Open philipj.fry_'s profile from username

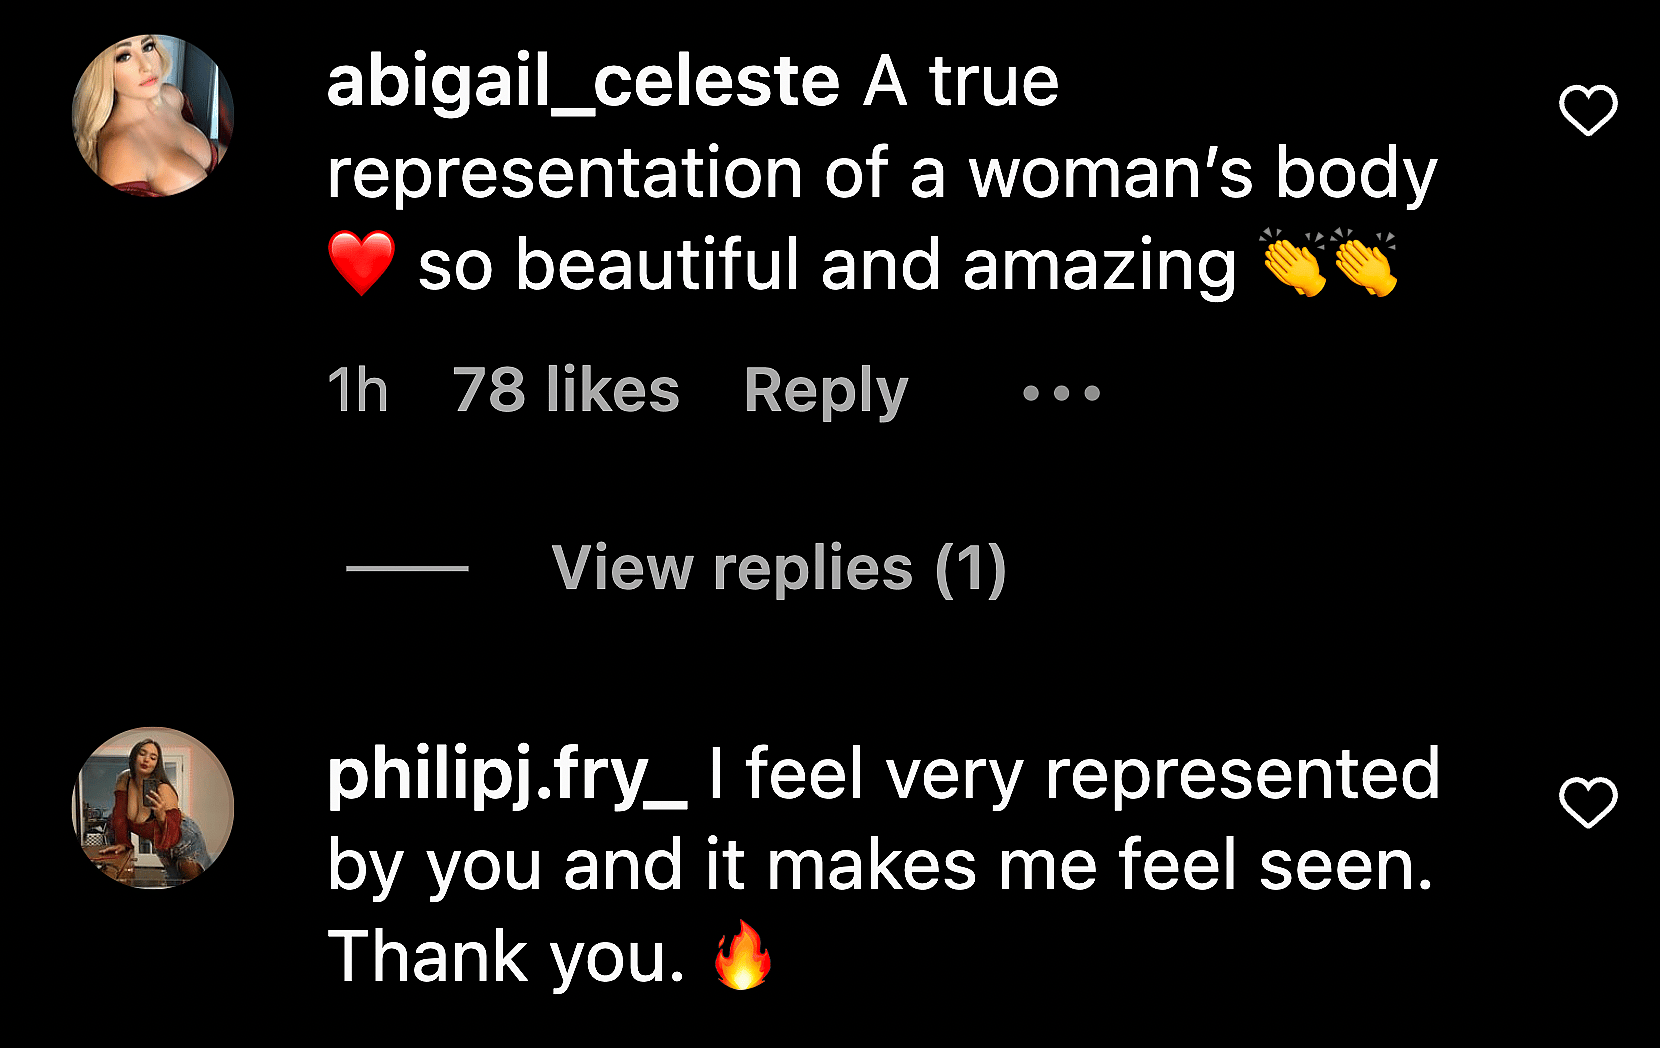507,775
